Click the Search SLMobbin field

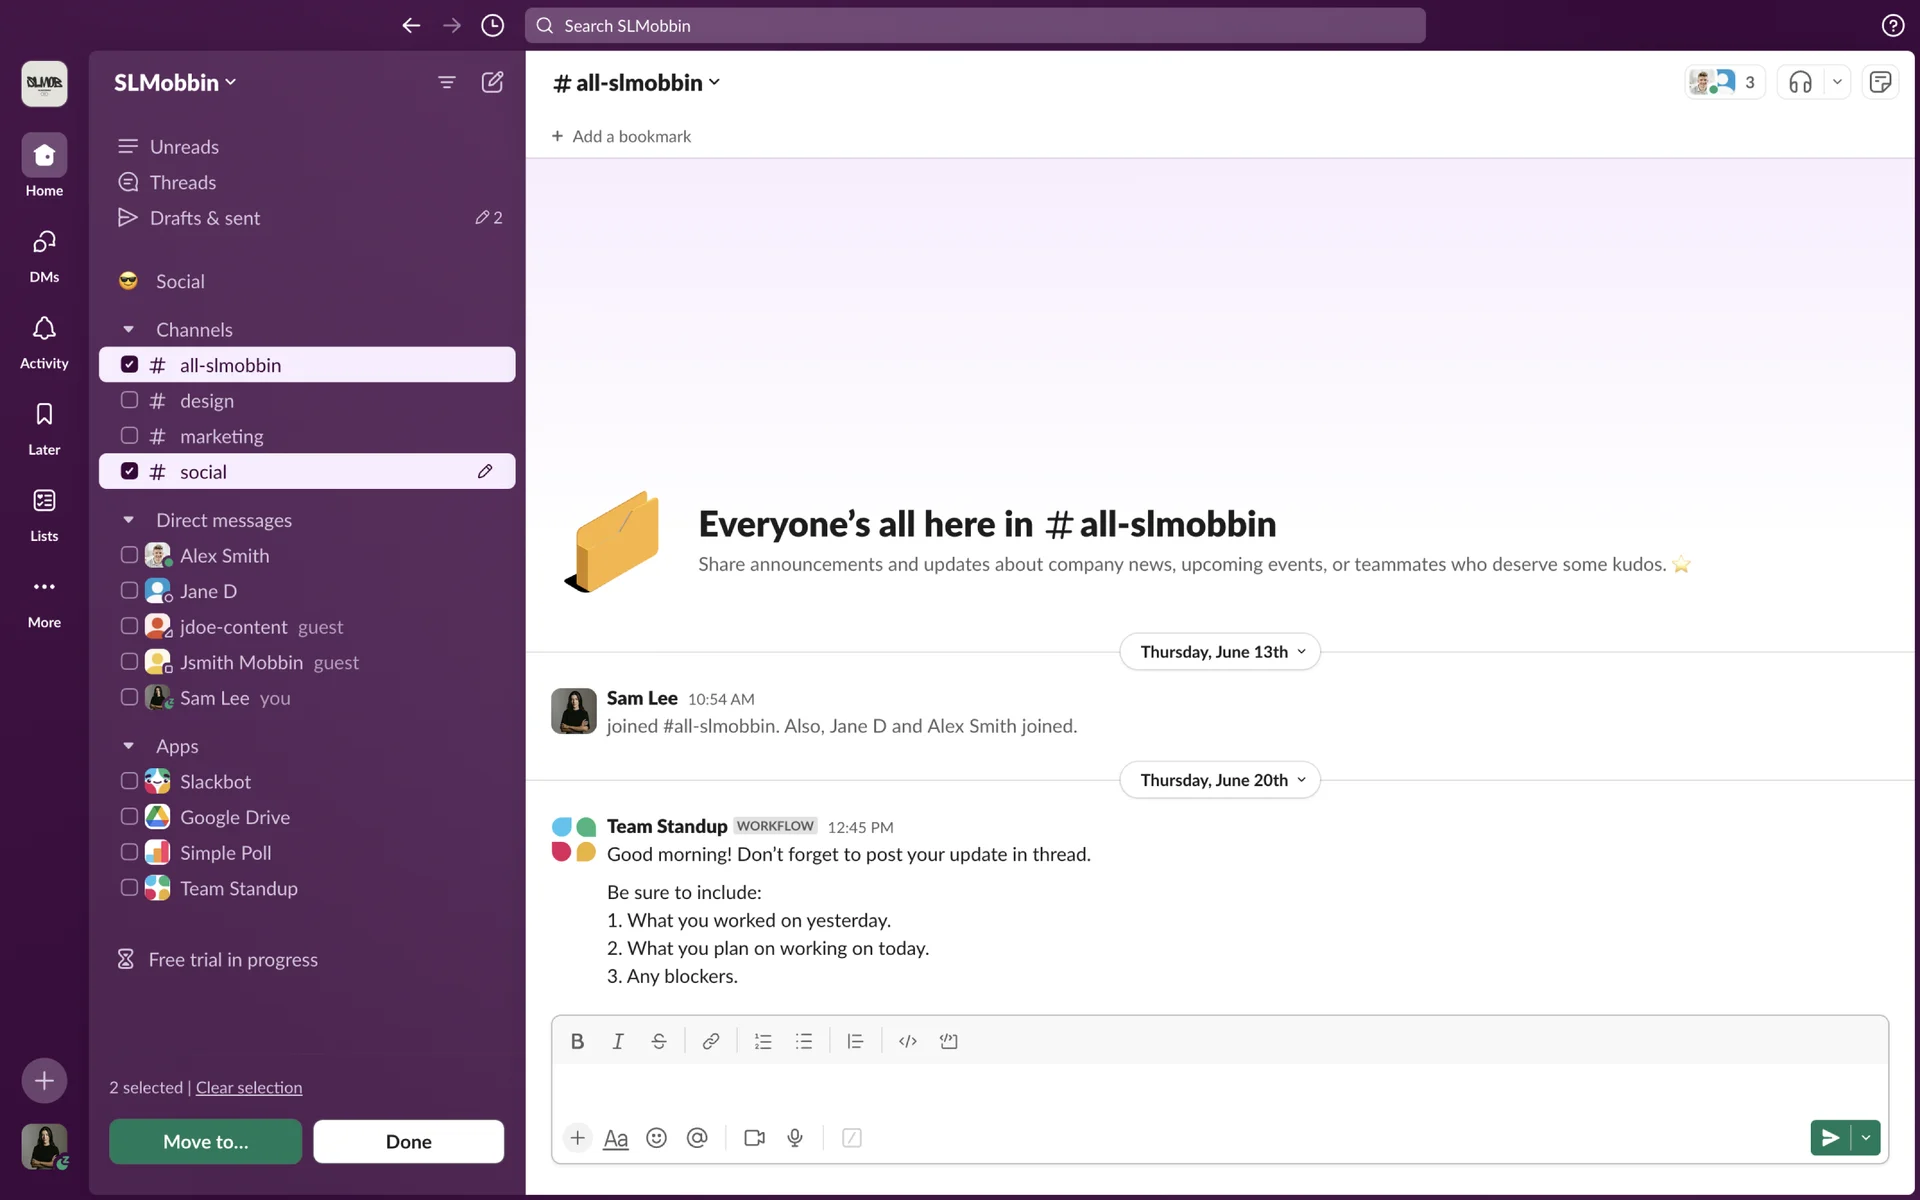tap(975, 26)
